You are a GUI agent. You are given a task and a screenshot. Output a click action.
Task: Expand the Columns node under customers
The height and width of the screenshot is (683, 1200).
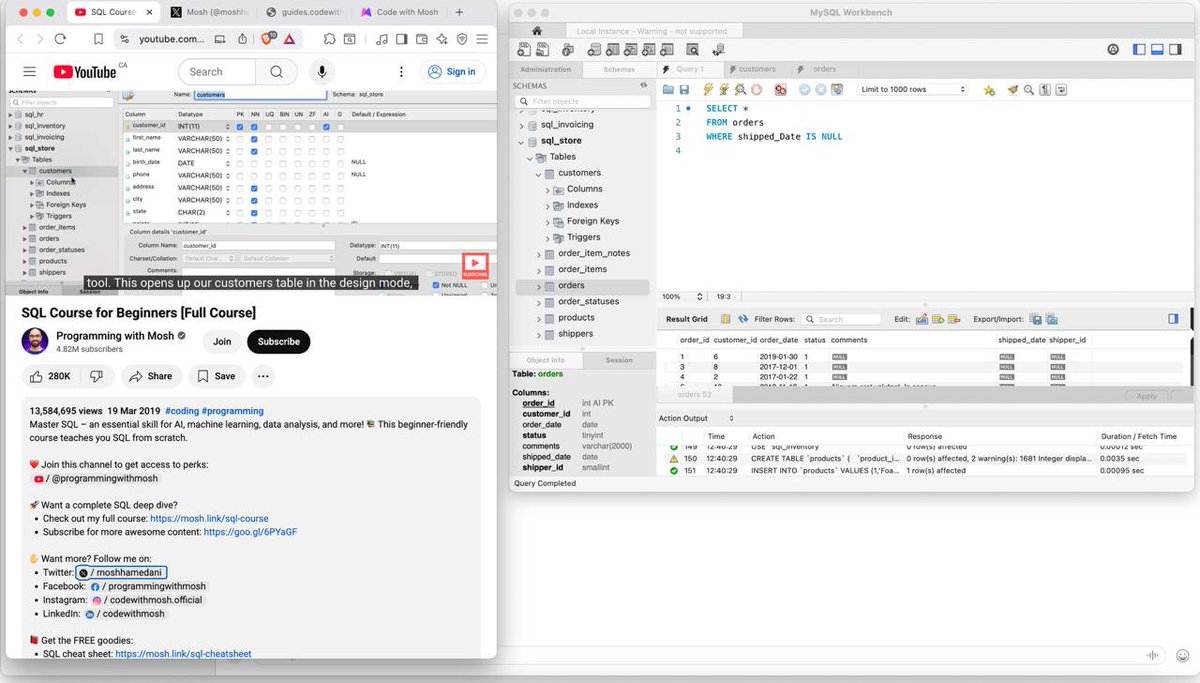tap(549, 189)
